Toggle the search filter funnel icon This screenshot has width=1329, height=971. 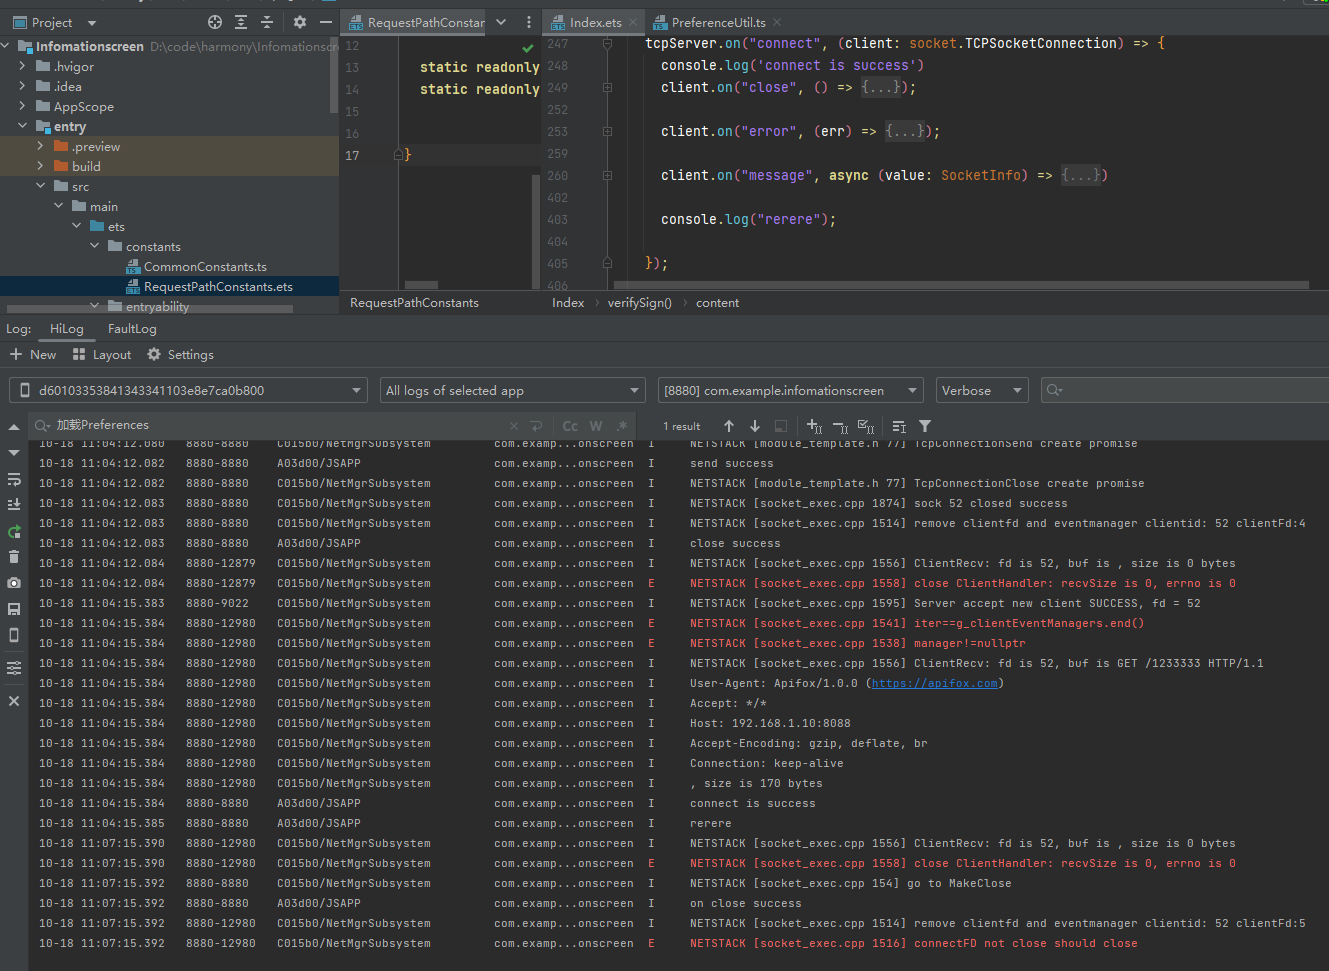[x=925, y=426]
